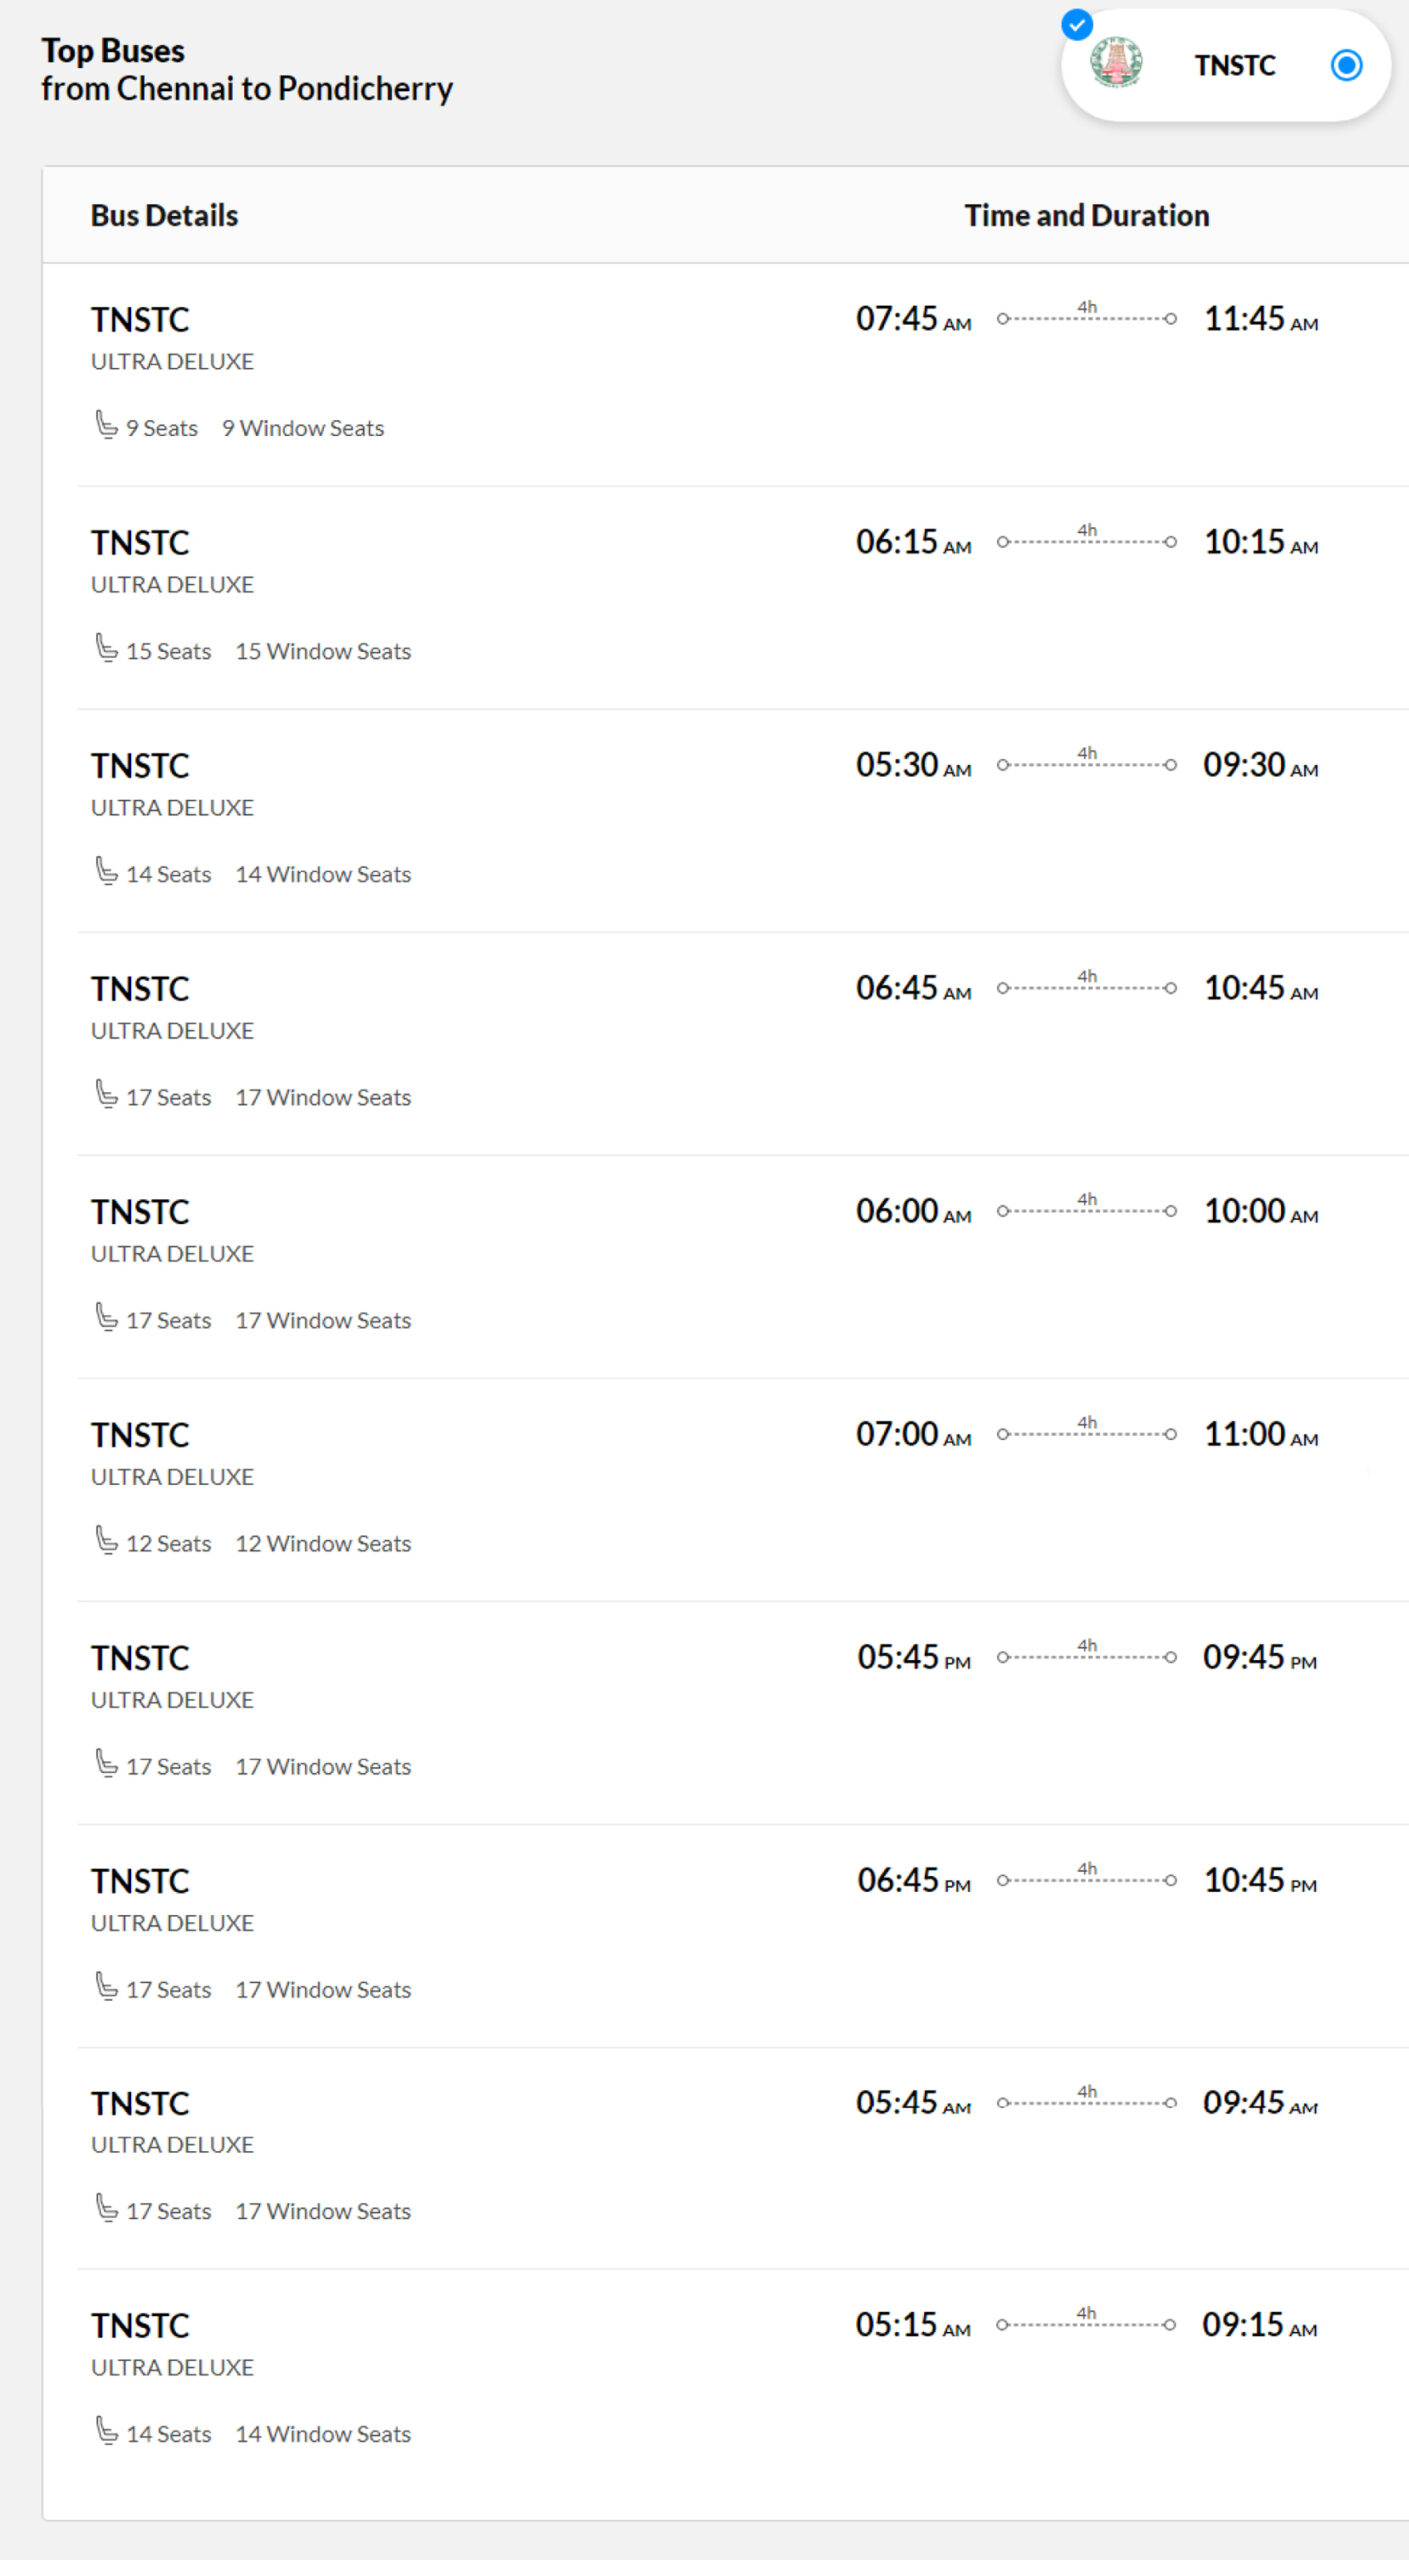The width and height of the screenshot is (1409, 2560).
Task: Click seat icon next to 15 Seats
Action: click(x=106, y=648)
